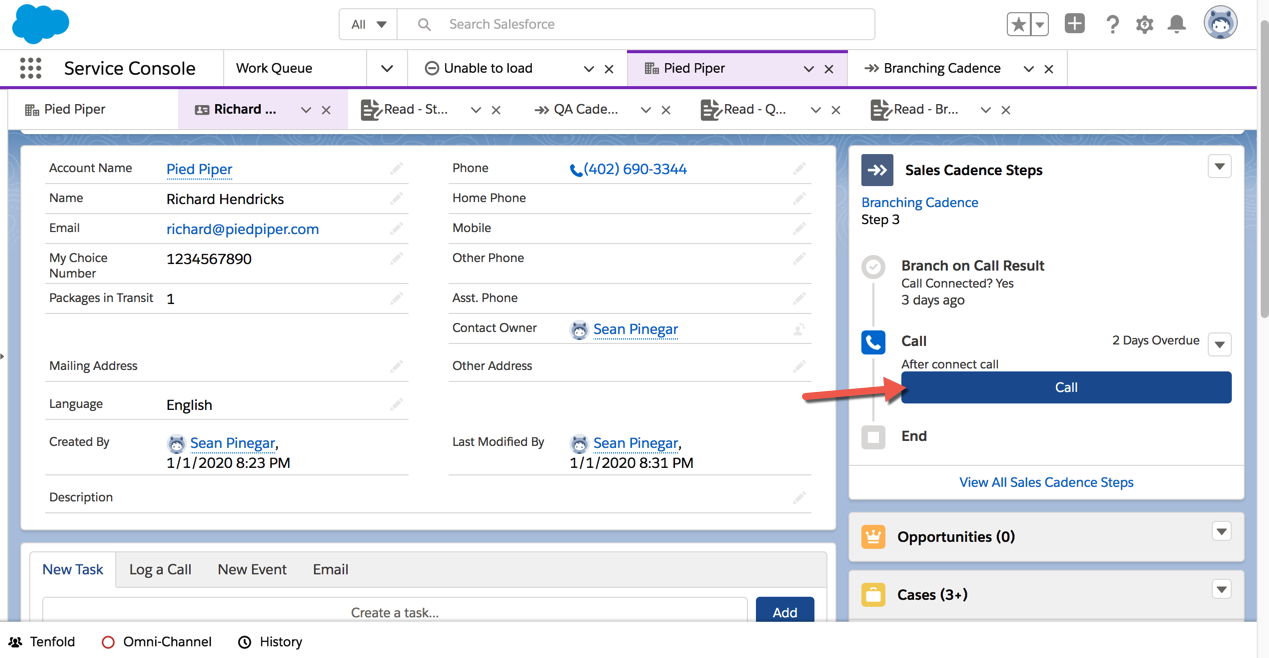Expand the Opportunities panel dropdown arrow
Screen dimensions: 1269x658
tap(1221, 532)
